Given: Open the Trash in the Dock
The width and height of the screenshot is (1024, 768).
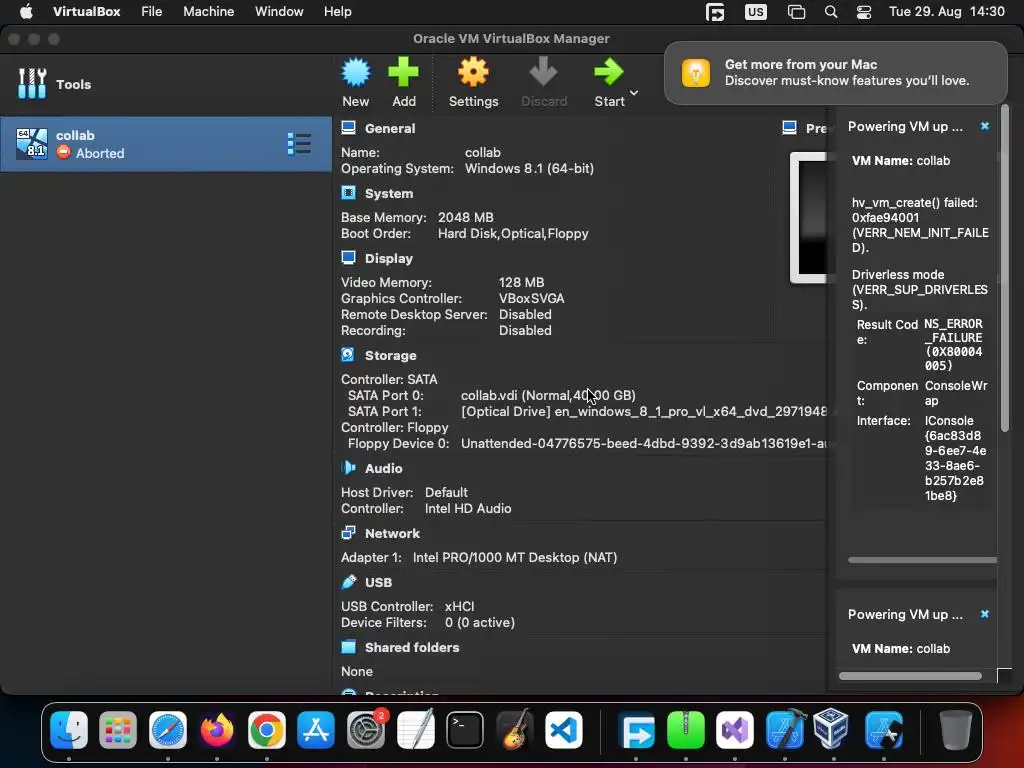Looking at the screenshot, I should [955, 729].
